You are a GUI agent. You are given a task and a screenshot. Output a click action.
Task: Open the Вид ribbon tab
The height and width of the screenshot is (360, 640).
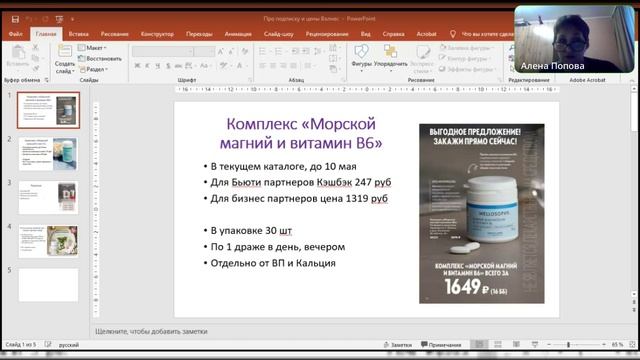[365, 34]
